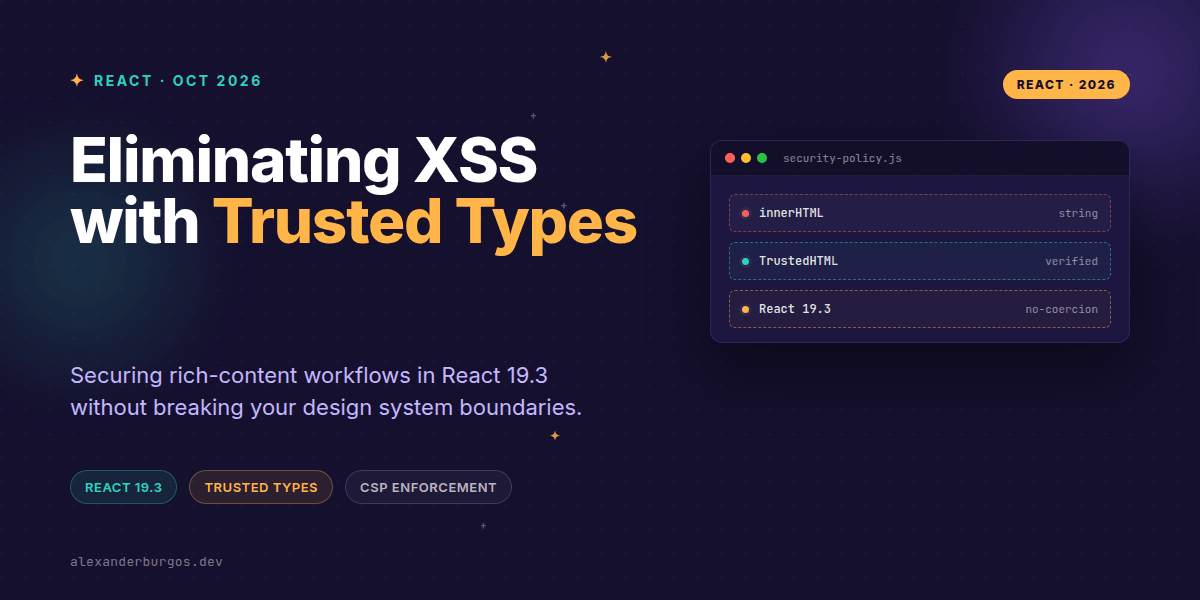This screenshot has width=1200, height=600.
Task: Click the 'without breaking your design system' line
Action: (326, 408)
